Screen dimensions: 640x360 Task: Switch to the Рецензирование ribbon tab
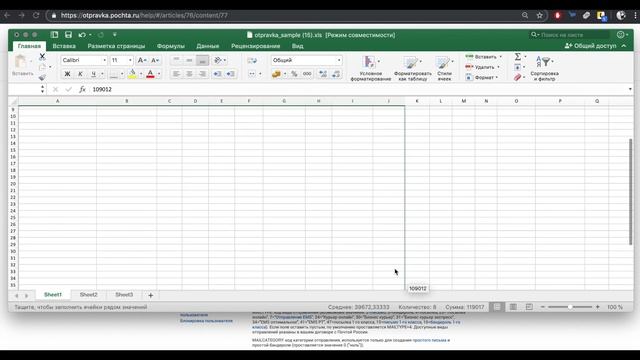[256, 46]
